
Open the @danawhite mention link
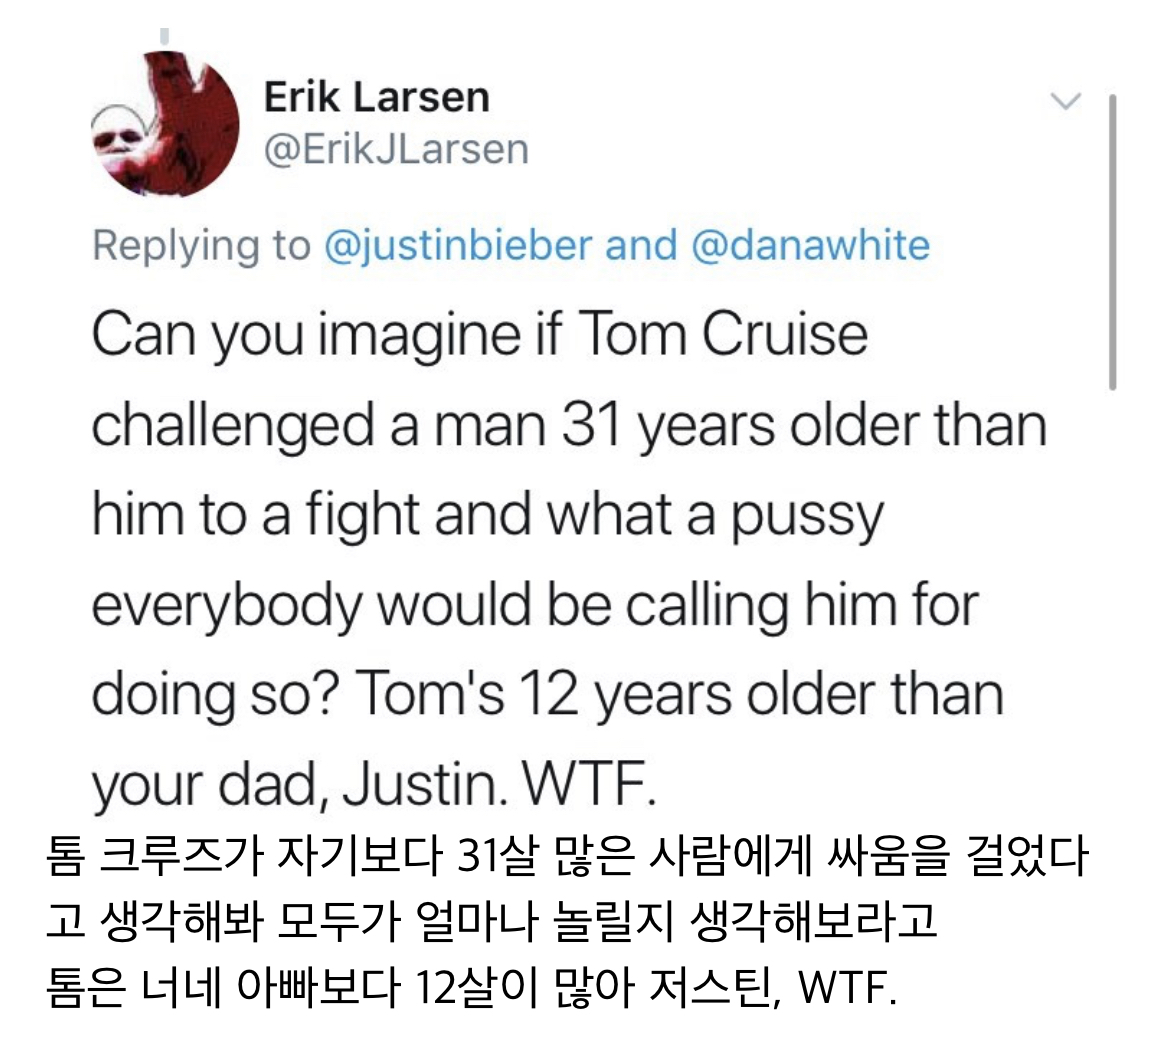coord(810,245)
